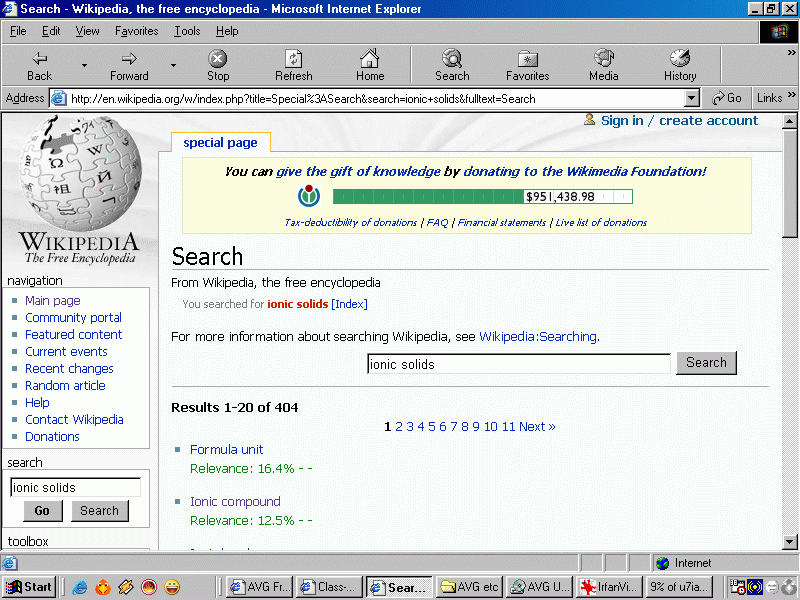Expand the address bar URL dropdown
The width and height of the screenshot is (800, 600).
[691, 98]
